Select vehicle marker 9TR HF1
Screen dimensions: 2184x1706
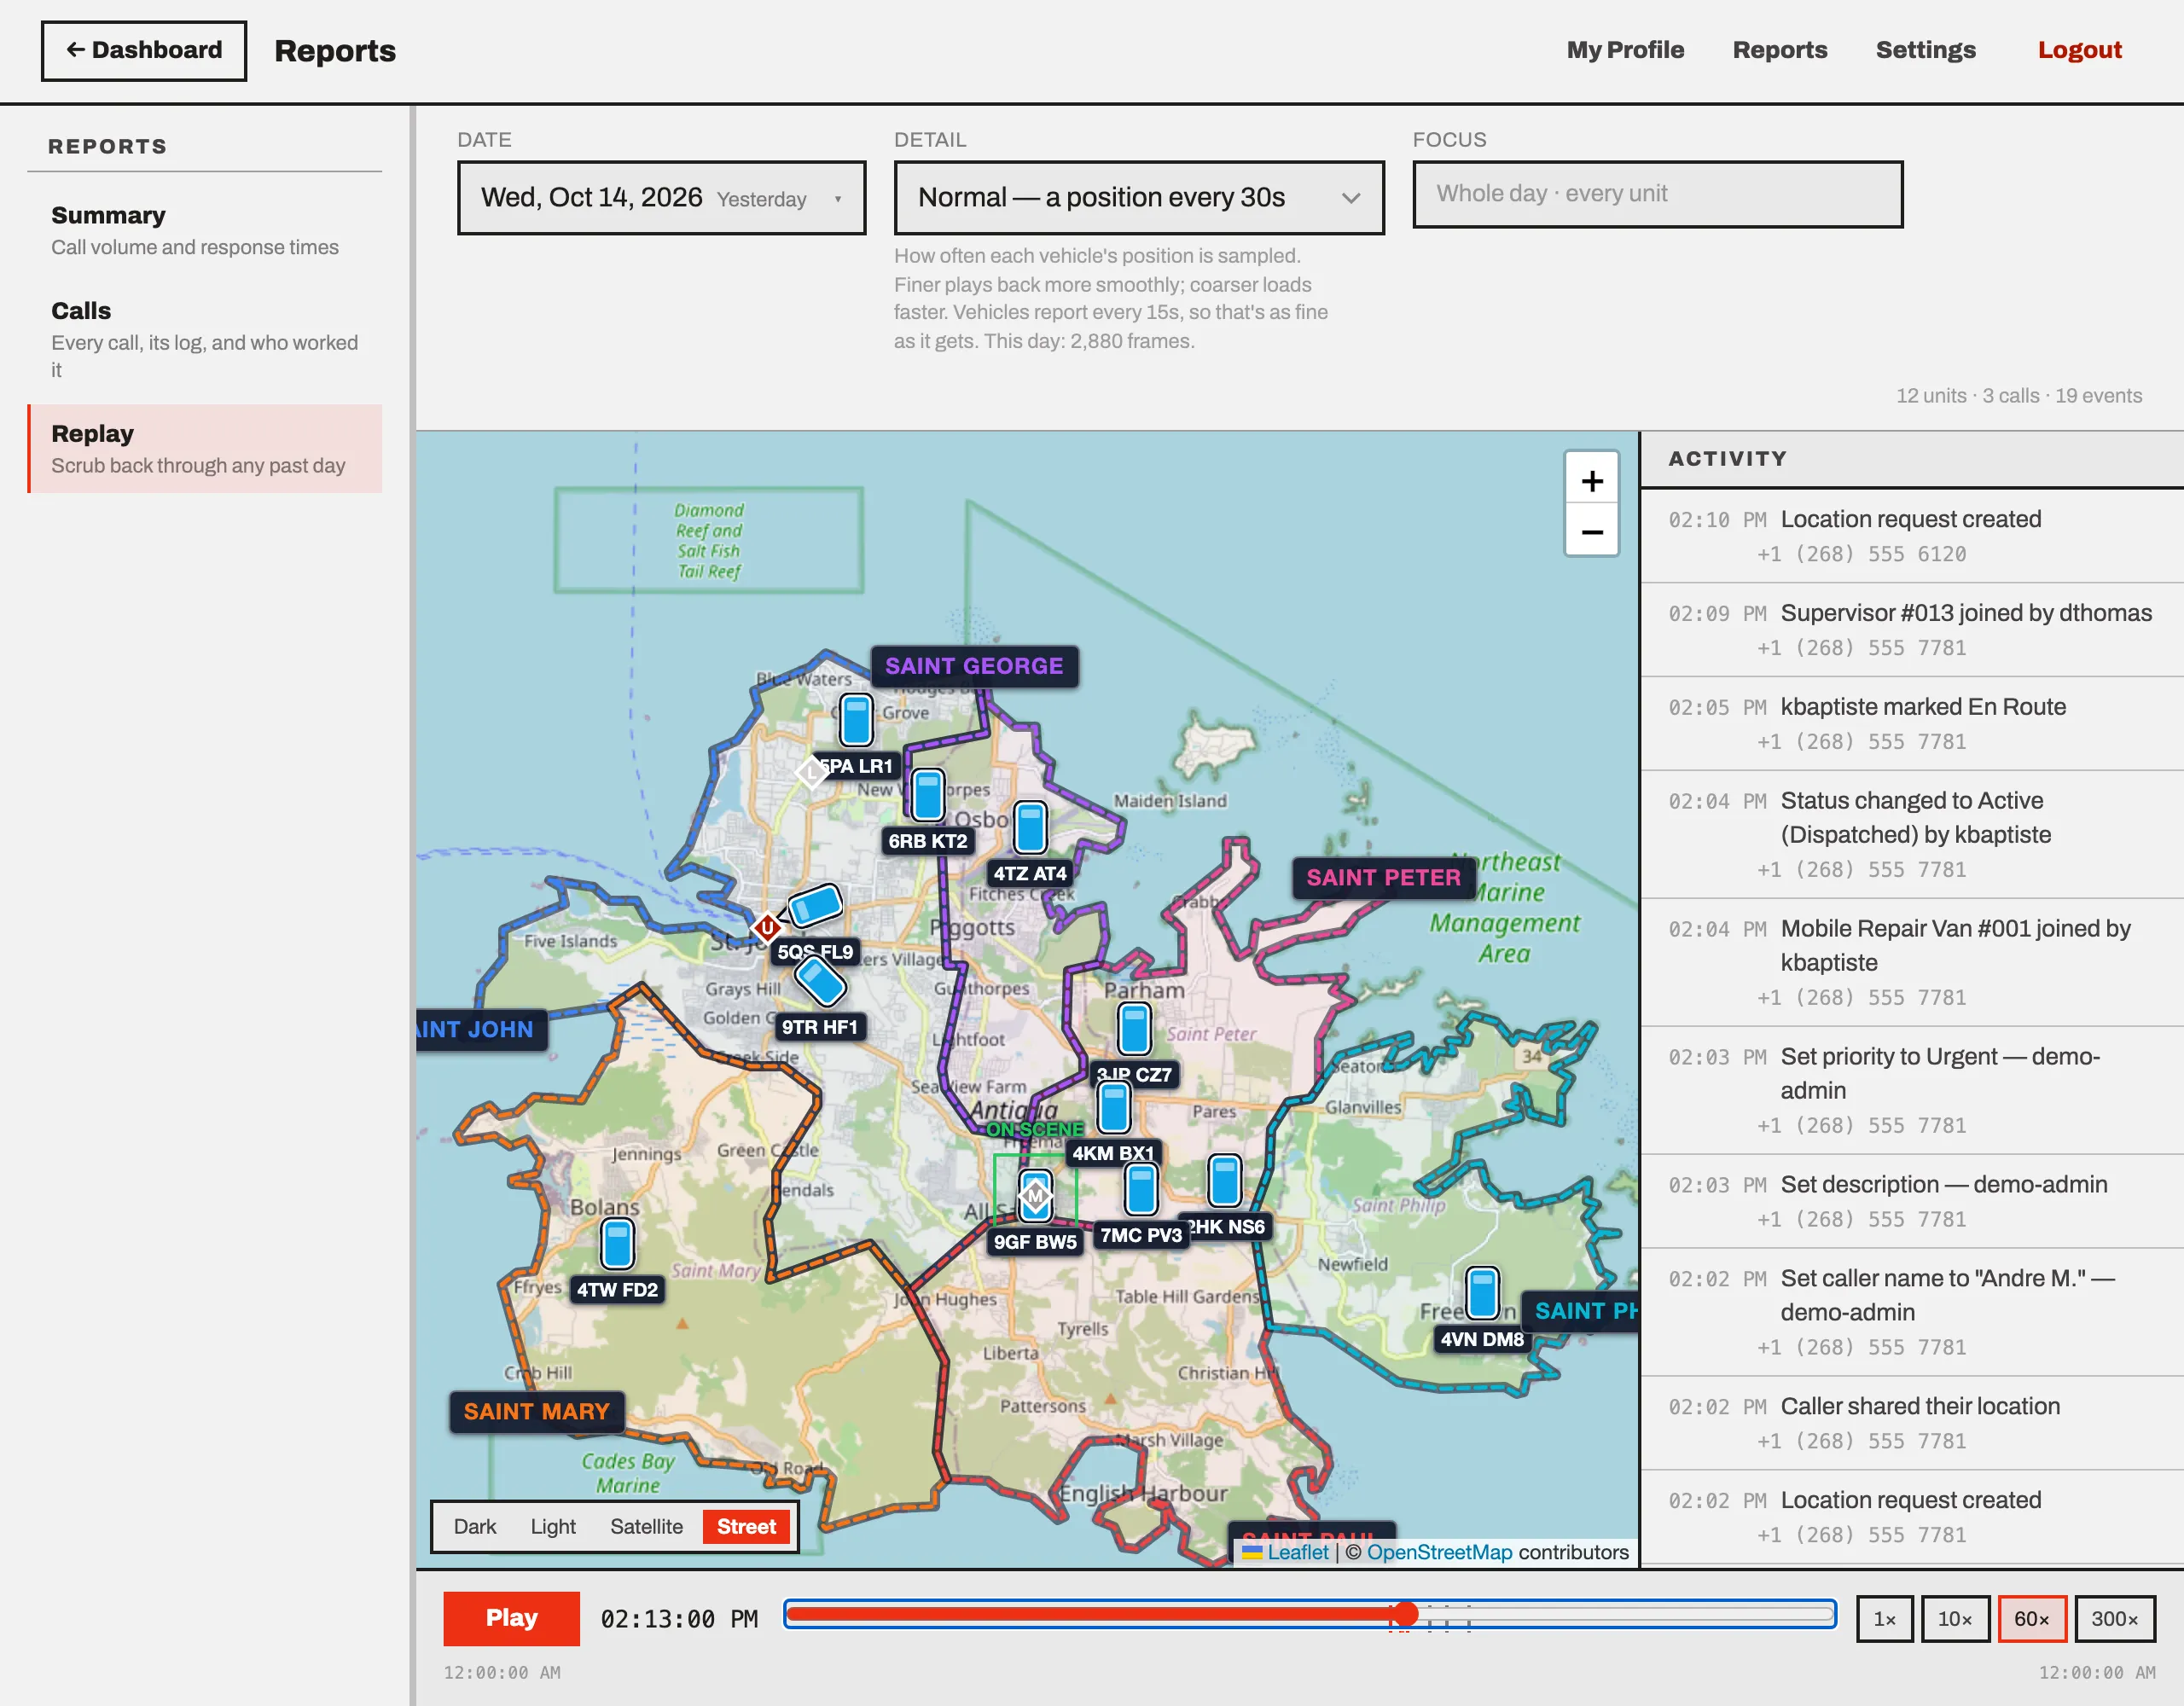(x=820, y=981)
